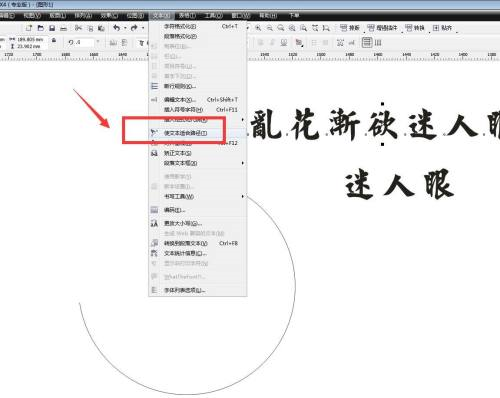Image resolution: width=500 pixels, height=398 pixels.
Task: Click the 贴齐 snap toolbar button
Action: 442,28
